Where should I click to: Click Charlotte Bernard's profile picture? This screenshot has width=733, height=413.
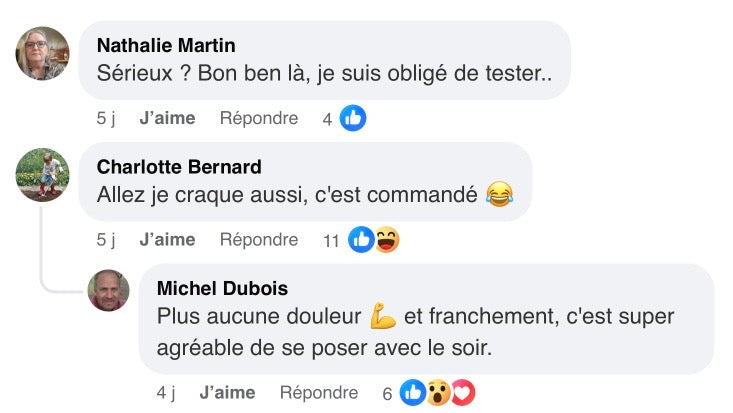pyautogui.click(x=43, y=174)
